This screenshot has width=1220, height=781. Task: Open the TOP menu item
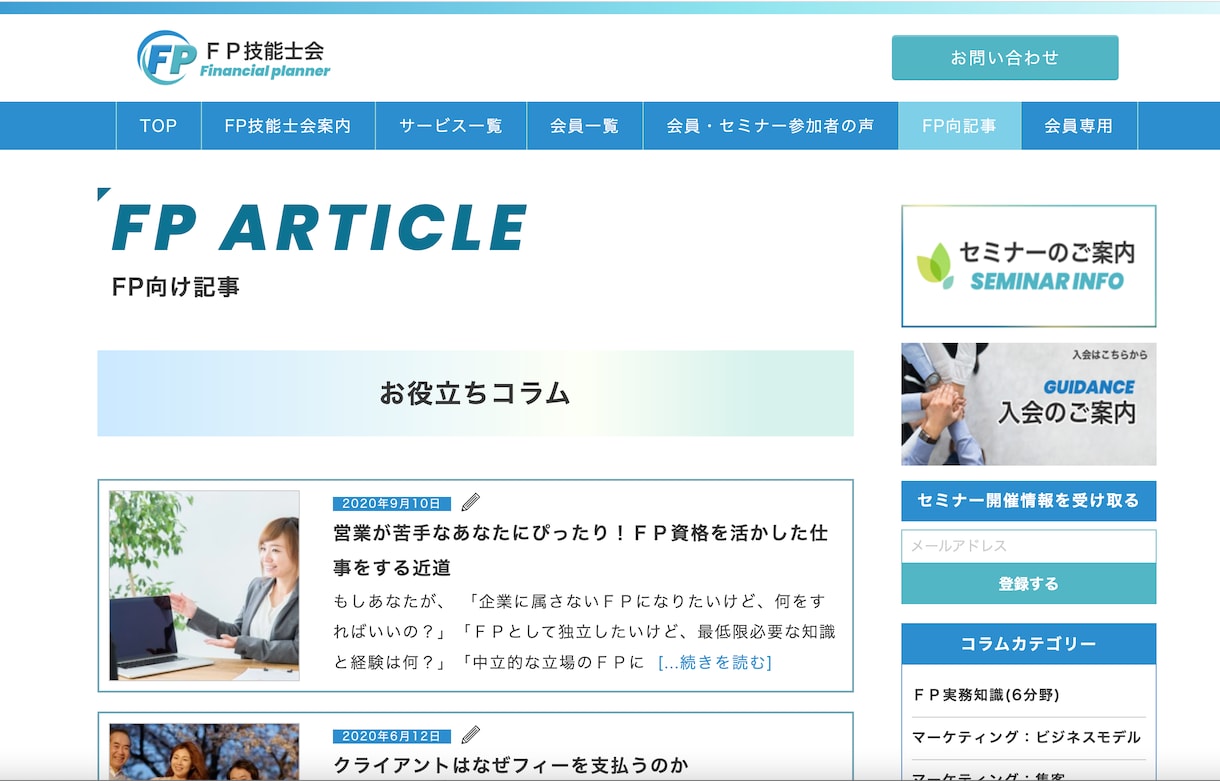(158, 126)
